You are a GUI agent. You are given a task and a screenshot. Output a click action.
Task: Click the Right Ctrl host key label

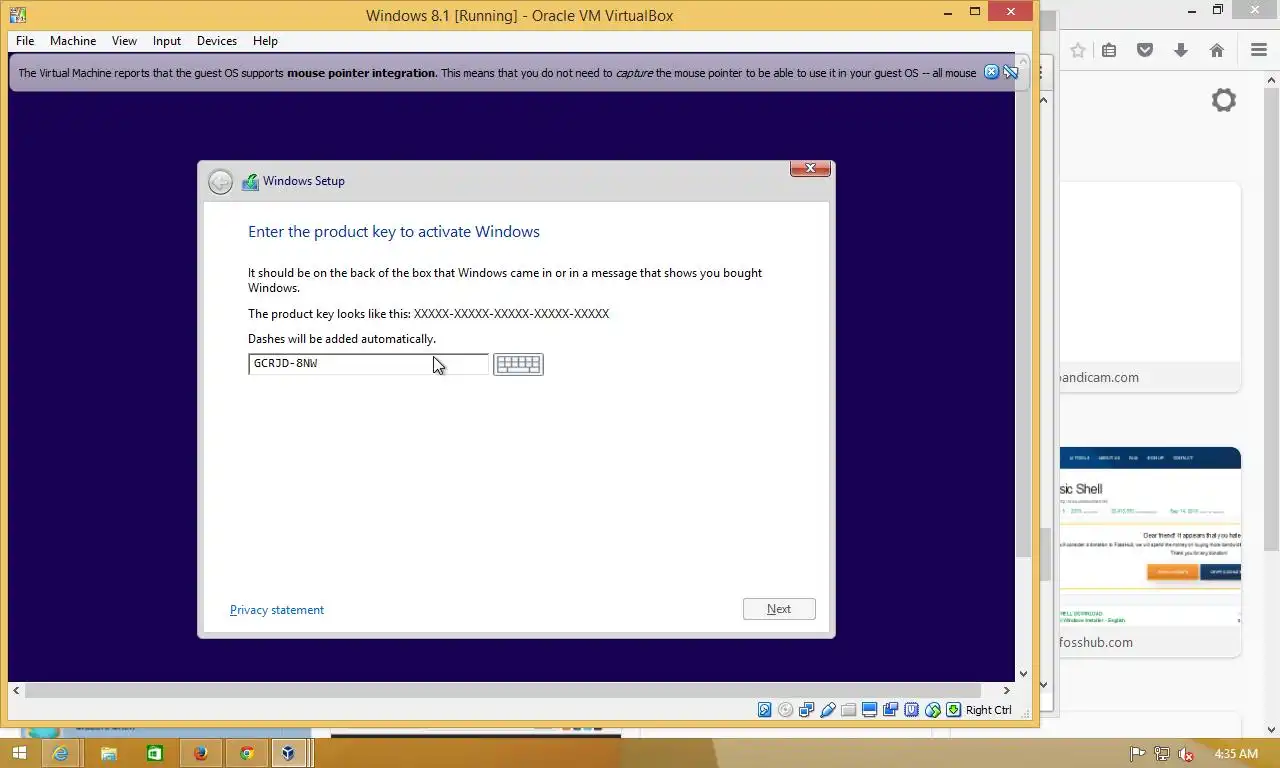(x=988, y=710)
